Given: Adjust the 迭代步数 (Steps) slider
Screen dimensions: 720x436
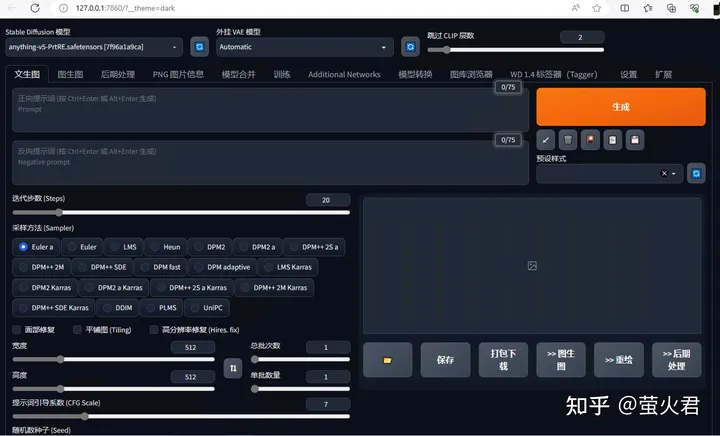Looking at the screenshot, I should pyautogui.click(x=181, y=212).
